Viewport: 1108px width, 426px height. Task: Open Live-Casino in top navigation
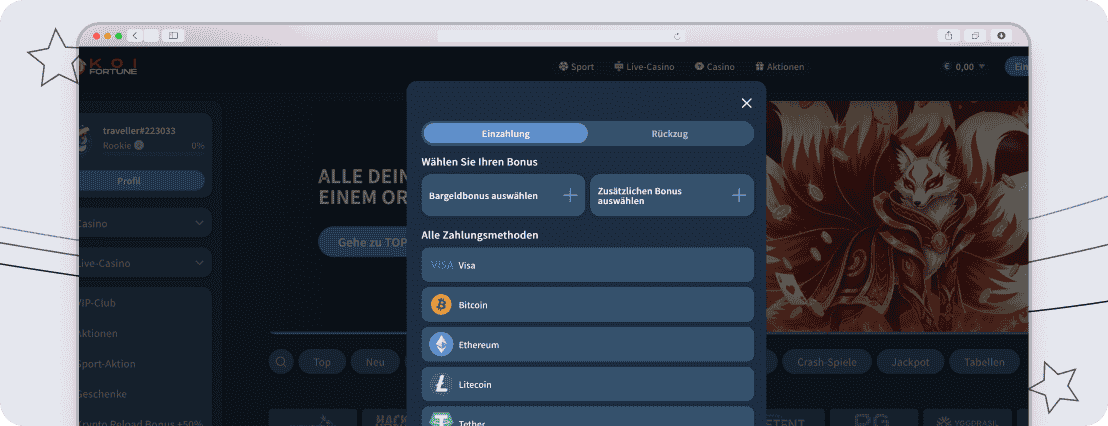644,67
